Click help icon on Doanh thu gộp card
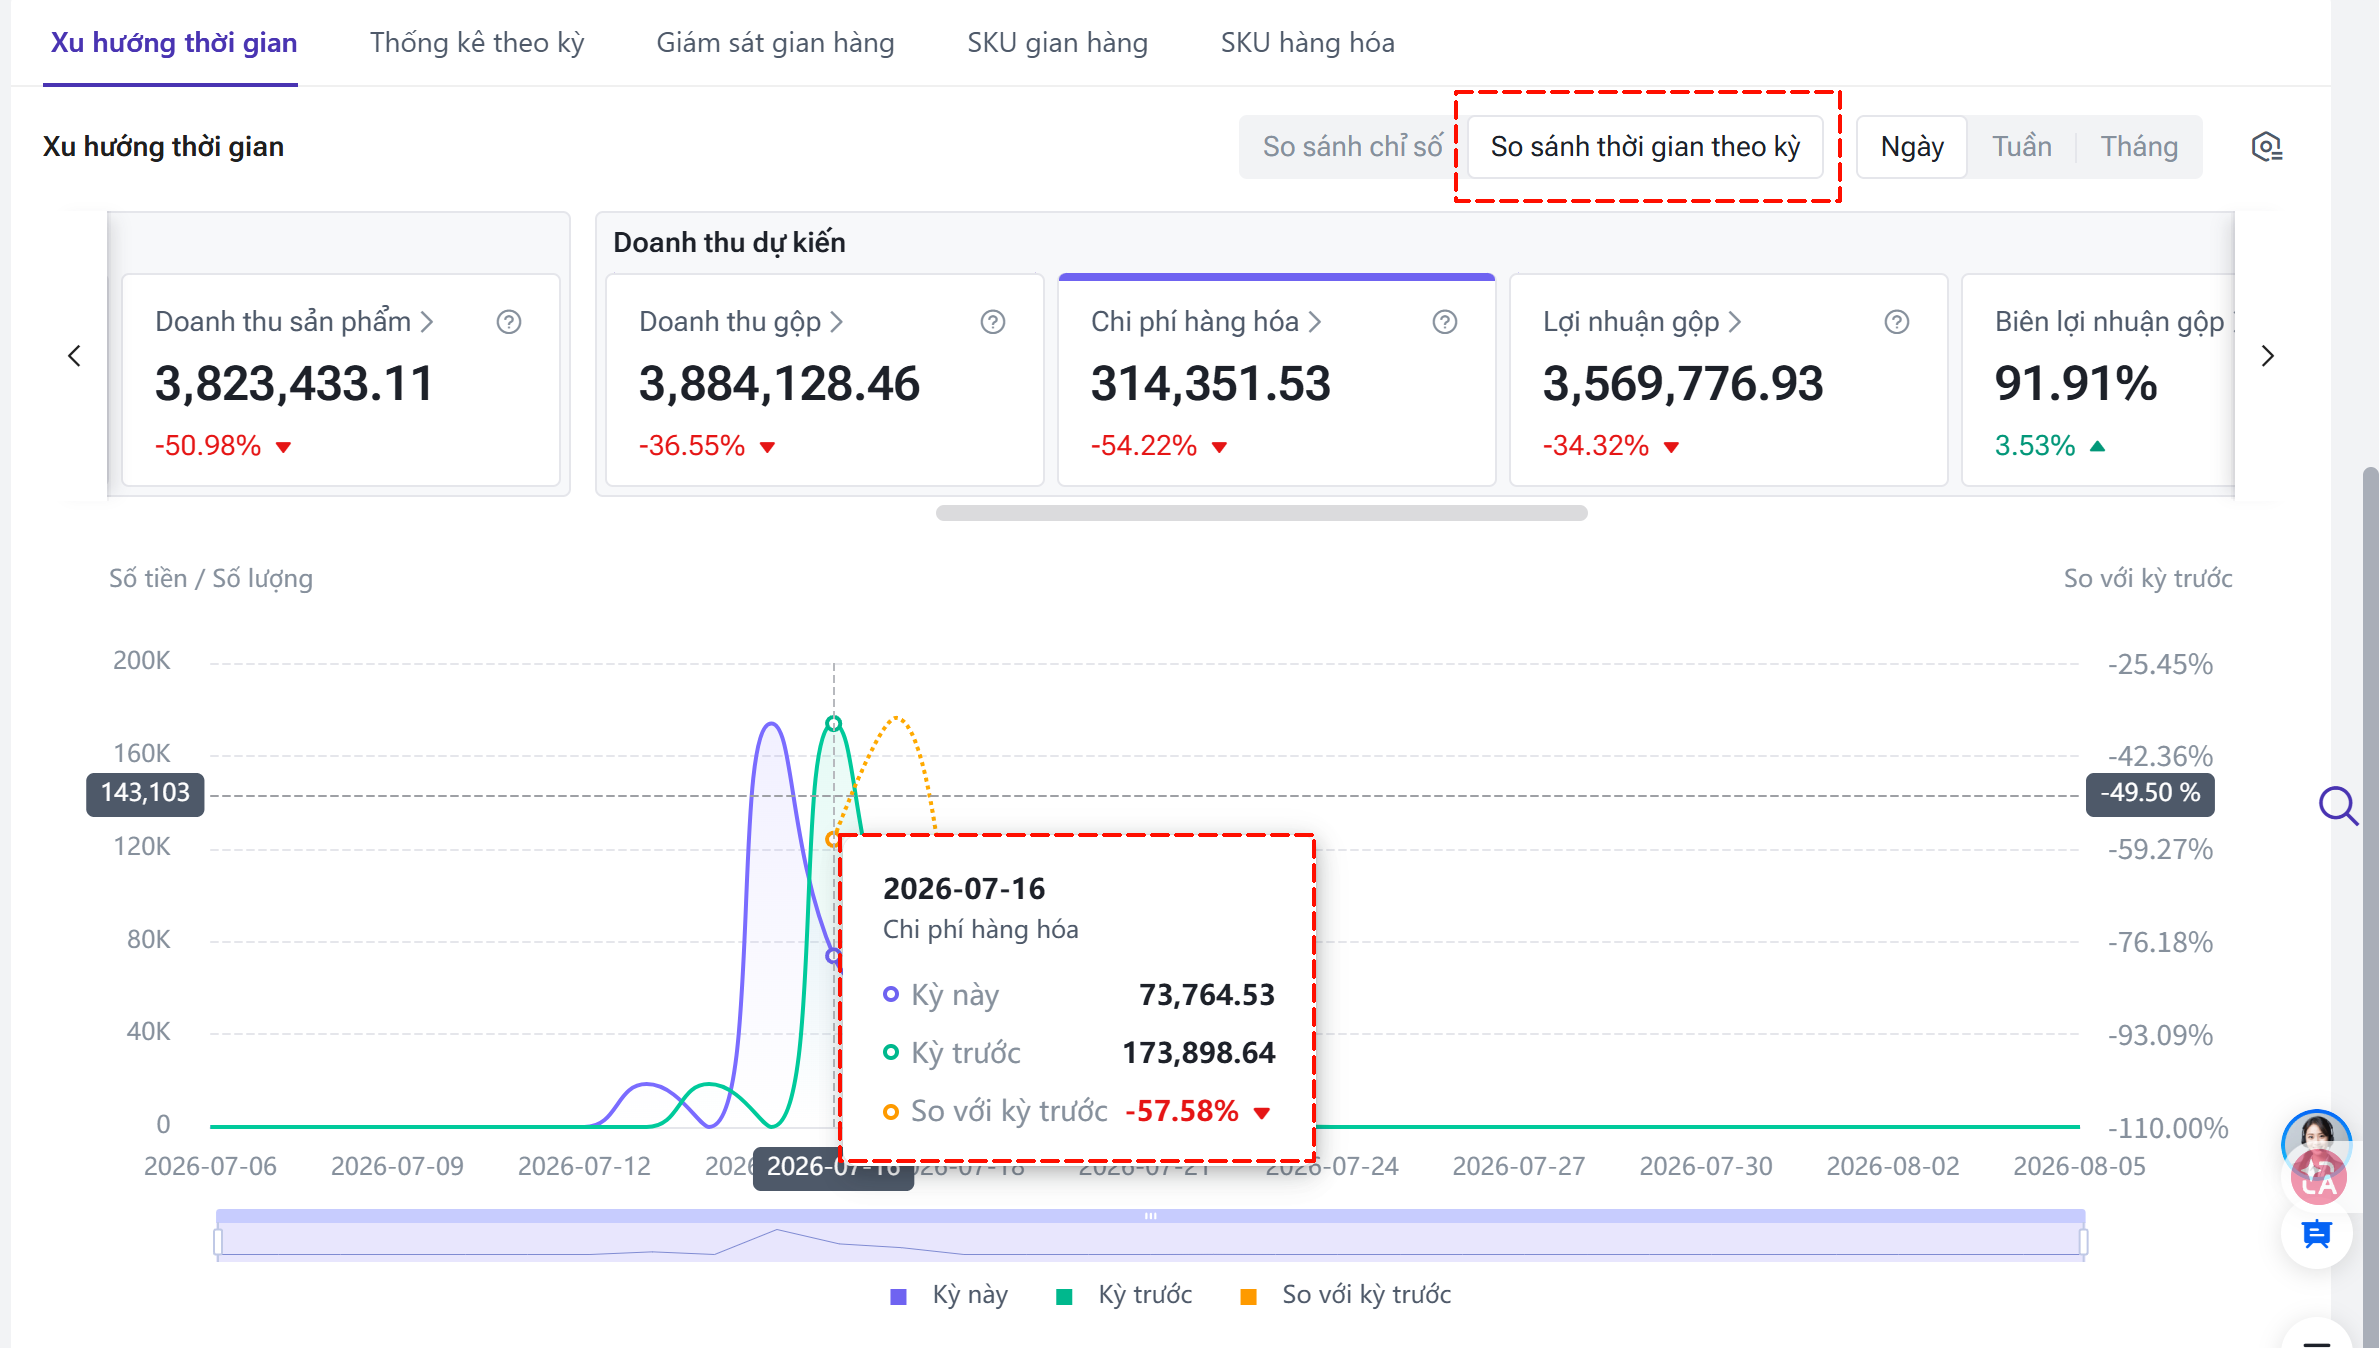This screenshot has width=2379, height=1348. pos(993,322)
